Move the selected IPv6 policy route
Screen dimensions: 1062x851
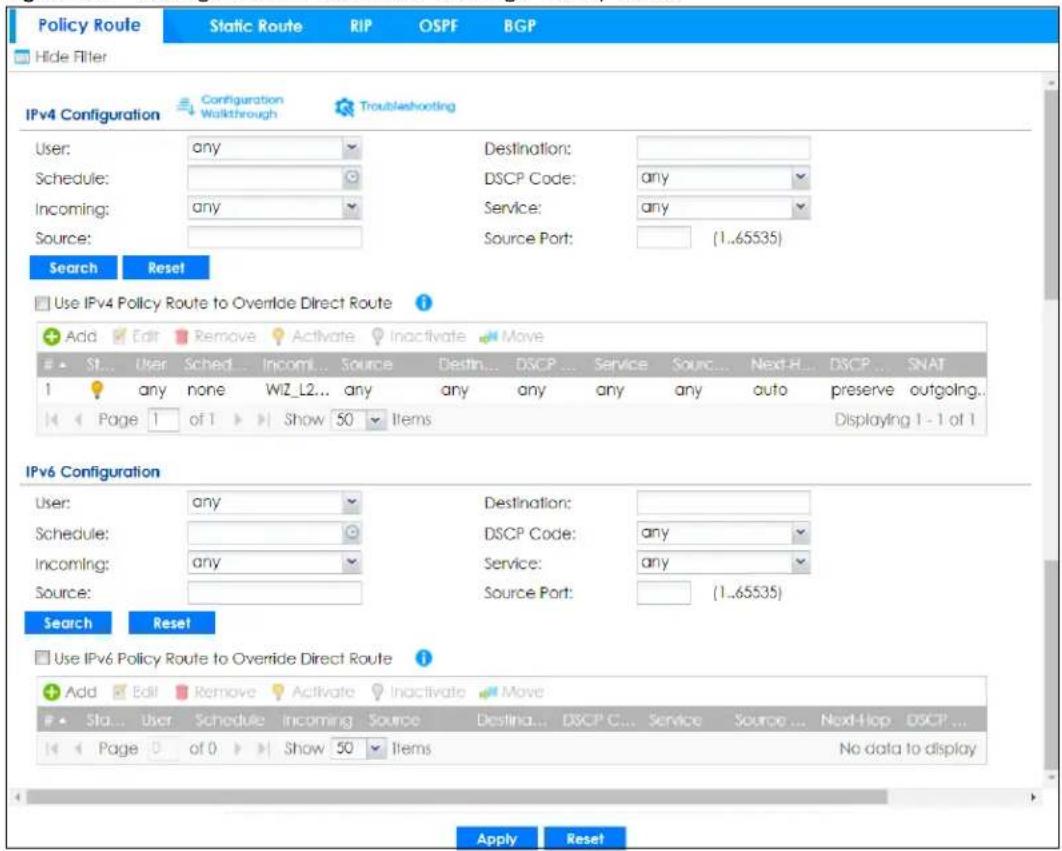click(x=511, y=692)
